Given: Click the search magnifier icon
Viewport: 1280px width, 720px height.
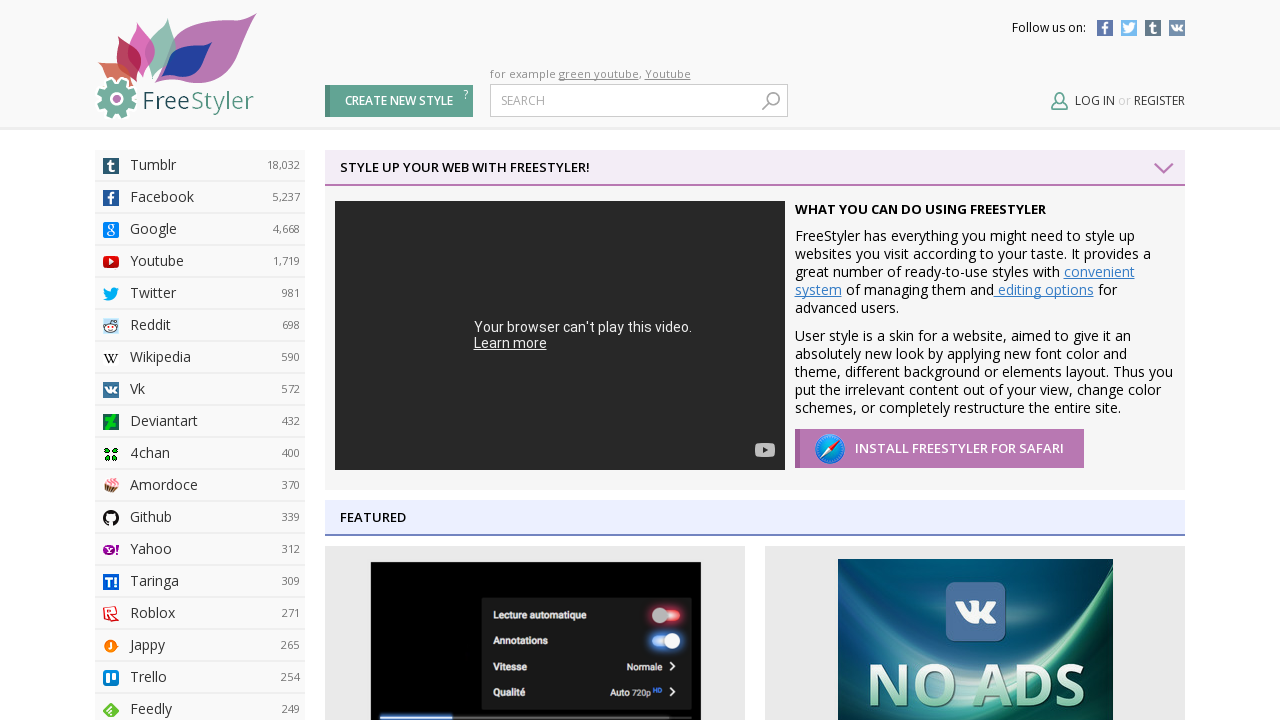Looking at the screenshot, I should tap(770, 101).
